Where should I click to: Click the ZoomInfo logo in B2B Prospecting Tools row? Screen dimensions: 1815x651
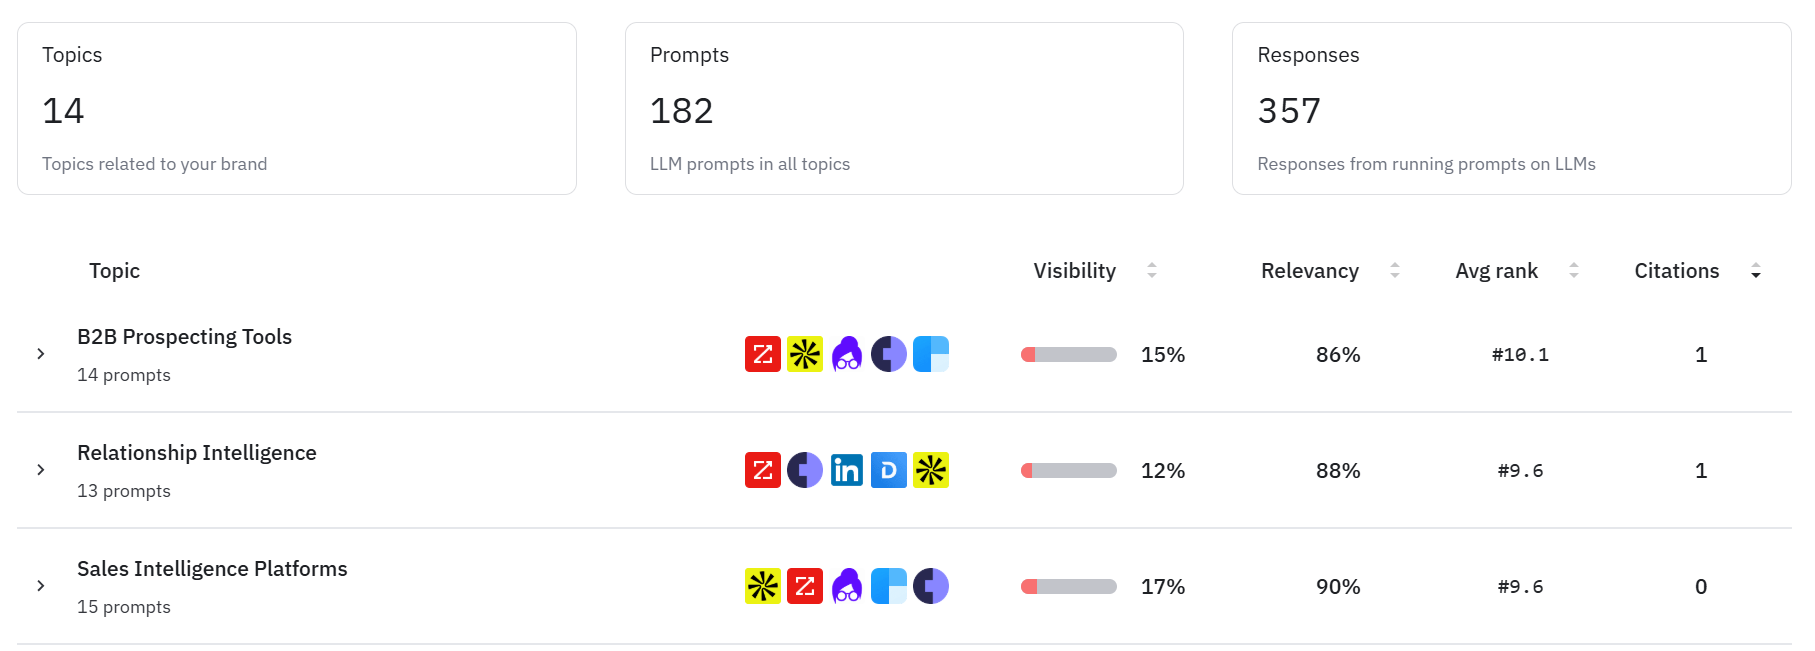pyautogui.click(x=762, y=354)
